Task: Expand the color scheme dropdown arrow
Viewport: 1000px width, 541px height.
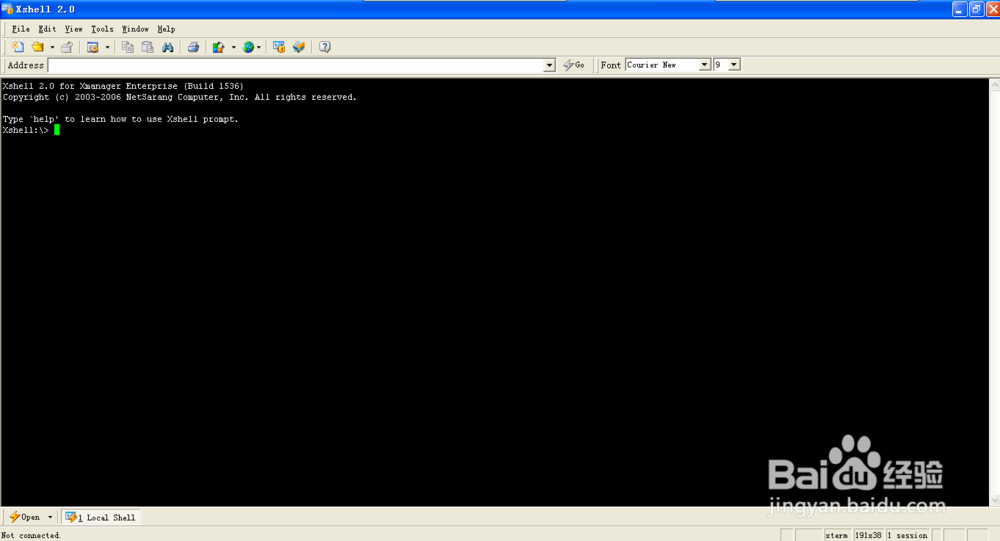Action: coord(233,47)
